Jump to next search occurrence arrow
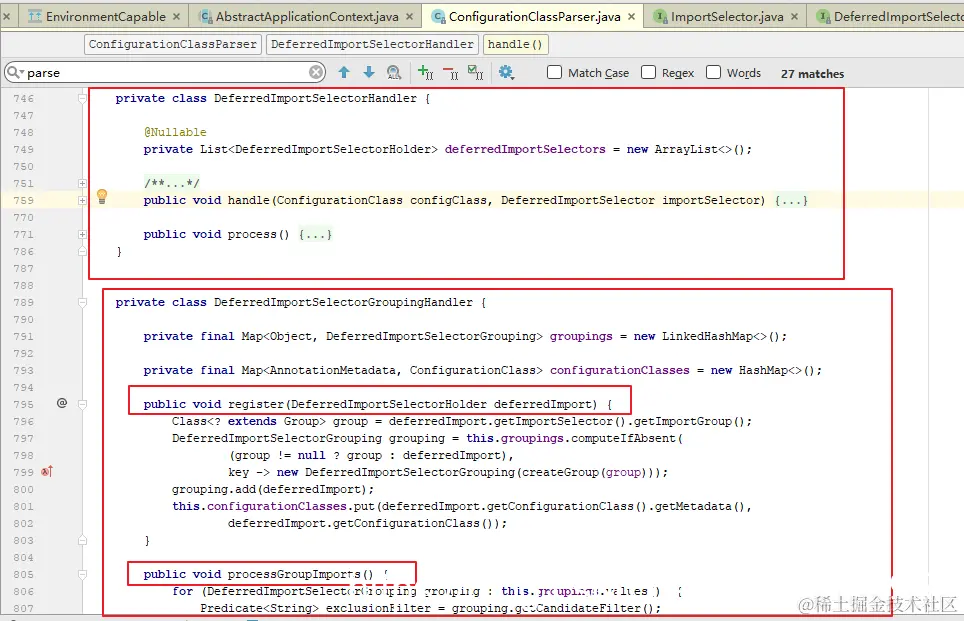 tap(369, 73)
